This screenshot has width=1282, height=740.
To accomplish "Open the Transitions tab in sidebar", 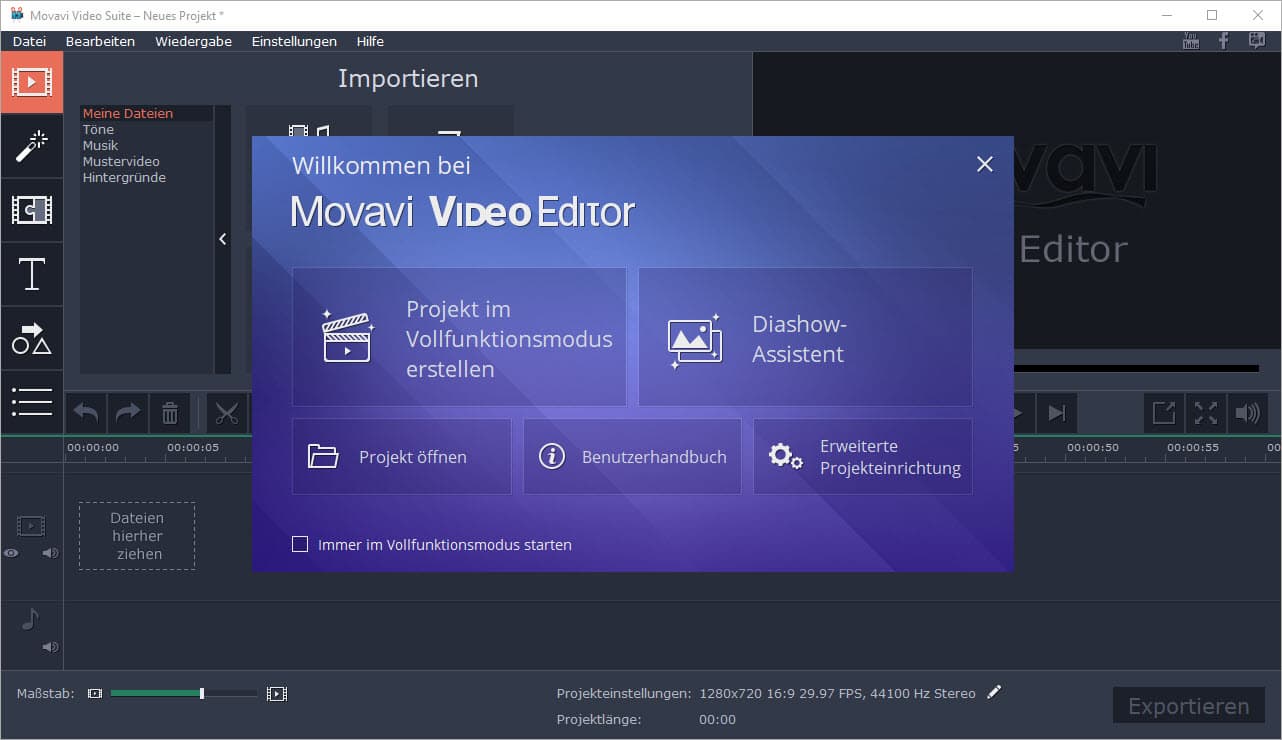I will (31, 210).
